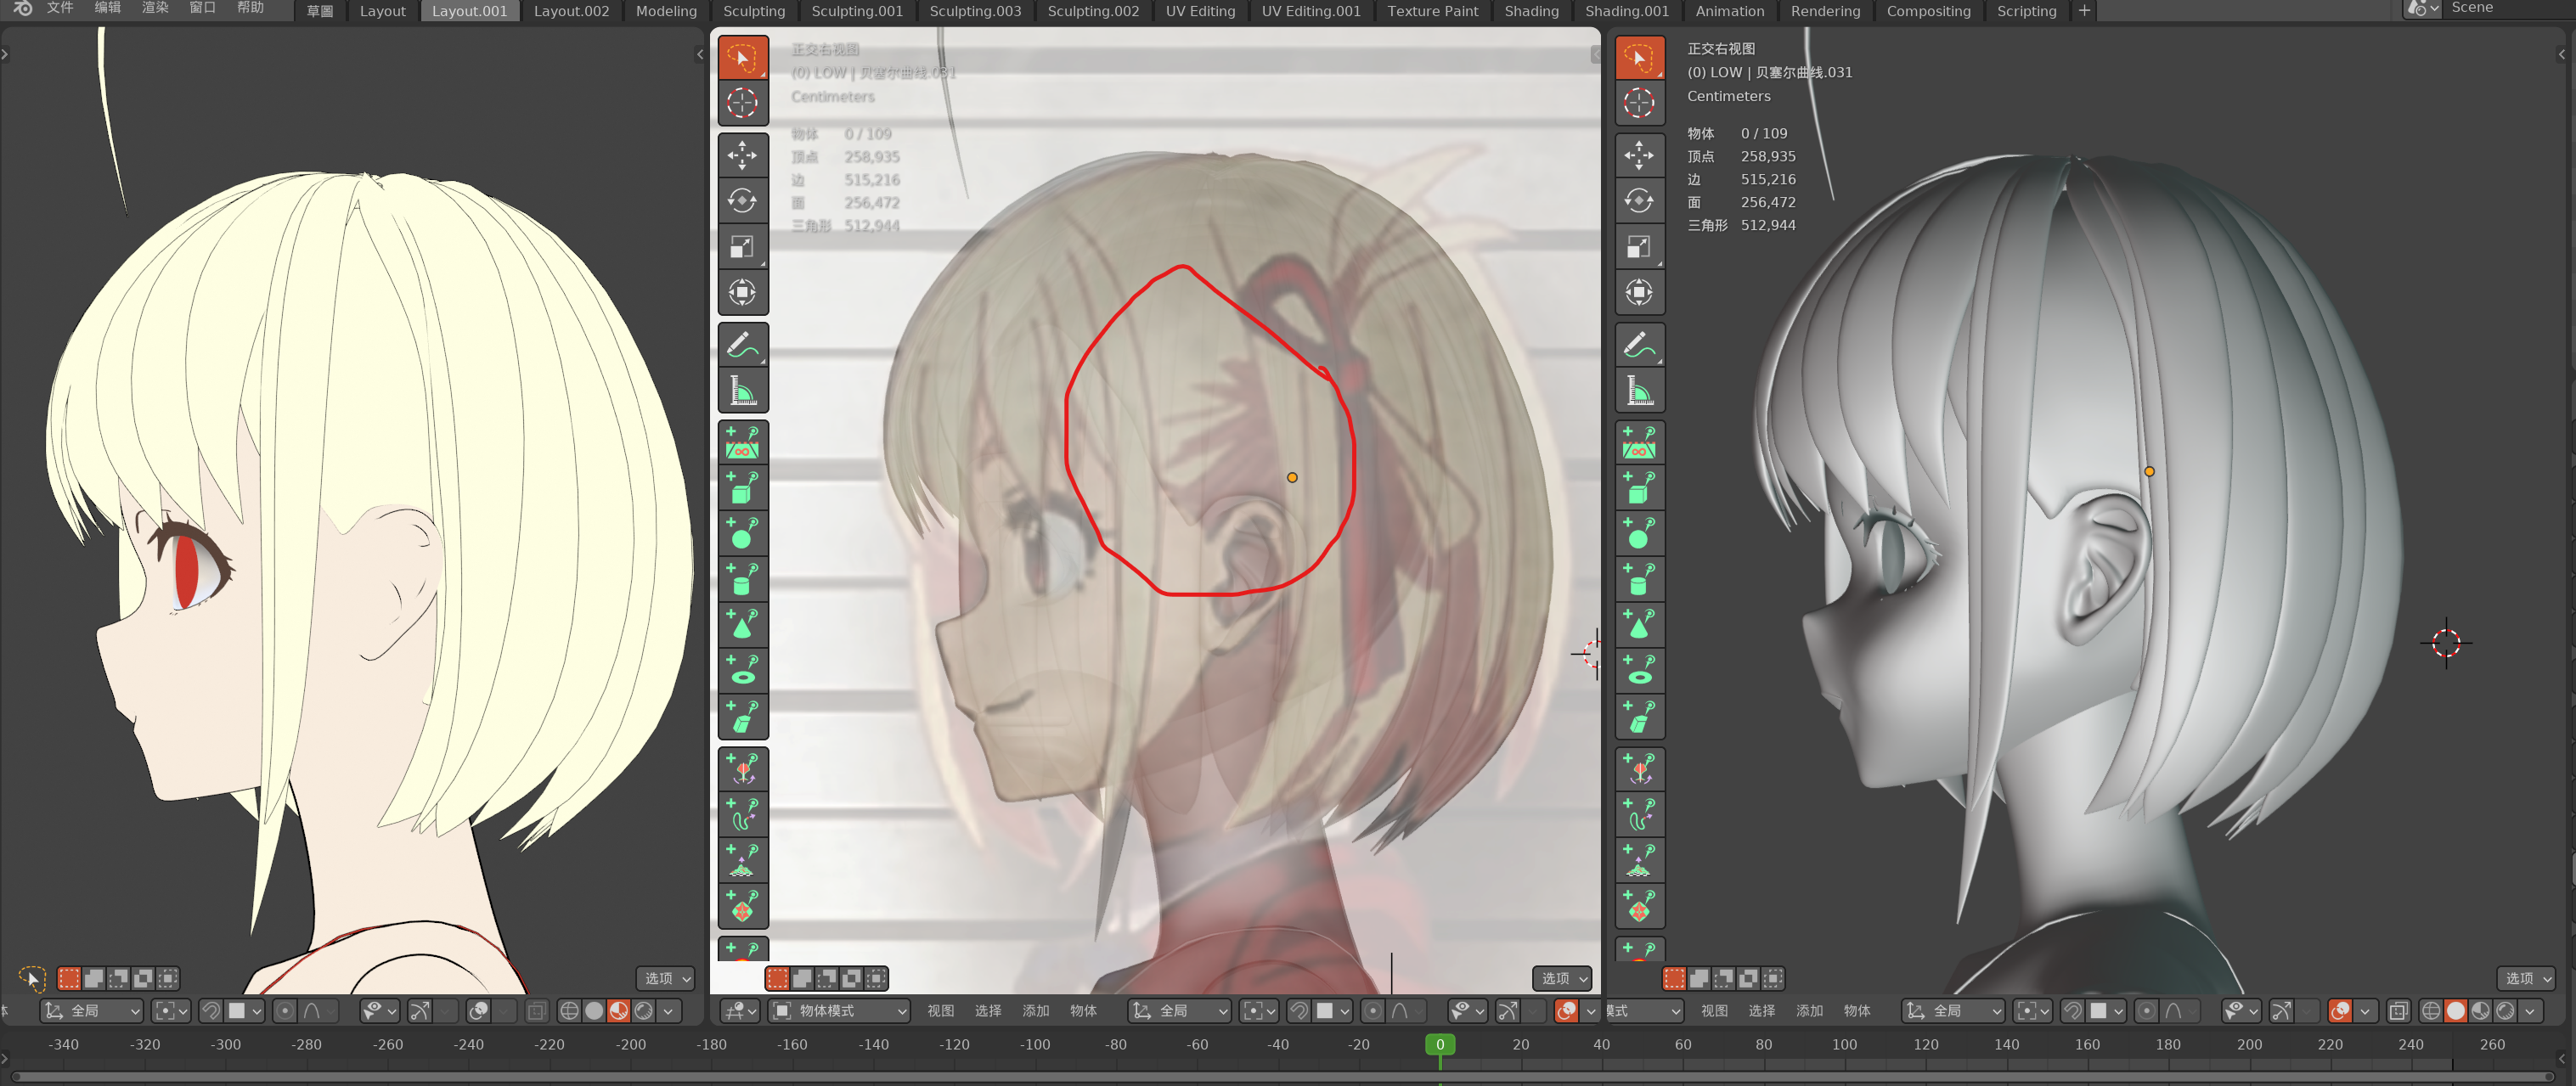This screenshot has height=1086, width=2576.
Task: Add a new workspace with plus button
Action: pos(2084,11)
